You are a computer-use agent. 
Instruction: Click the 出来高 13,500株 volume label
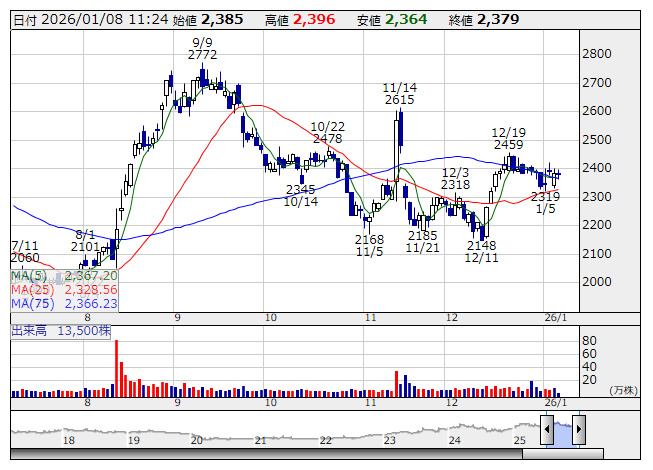pyautogui.click(x=61, y=331)
